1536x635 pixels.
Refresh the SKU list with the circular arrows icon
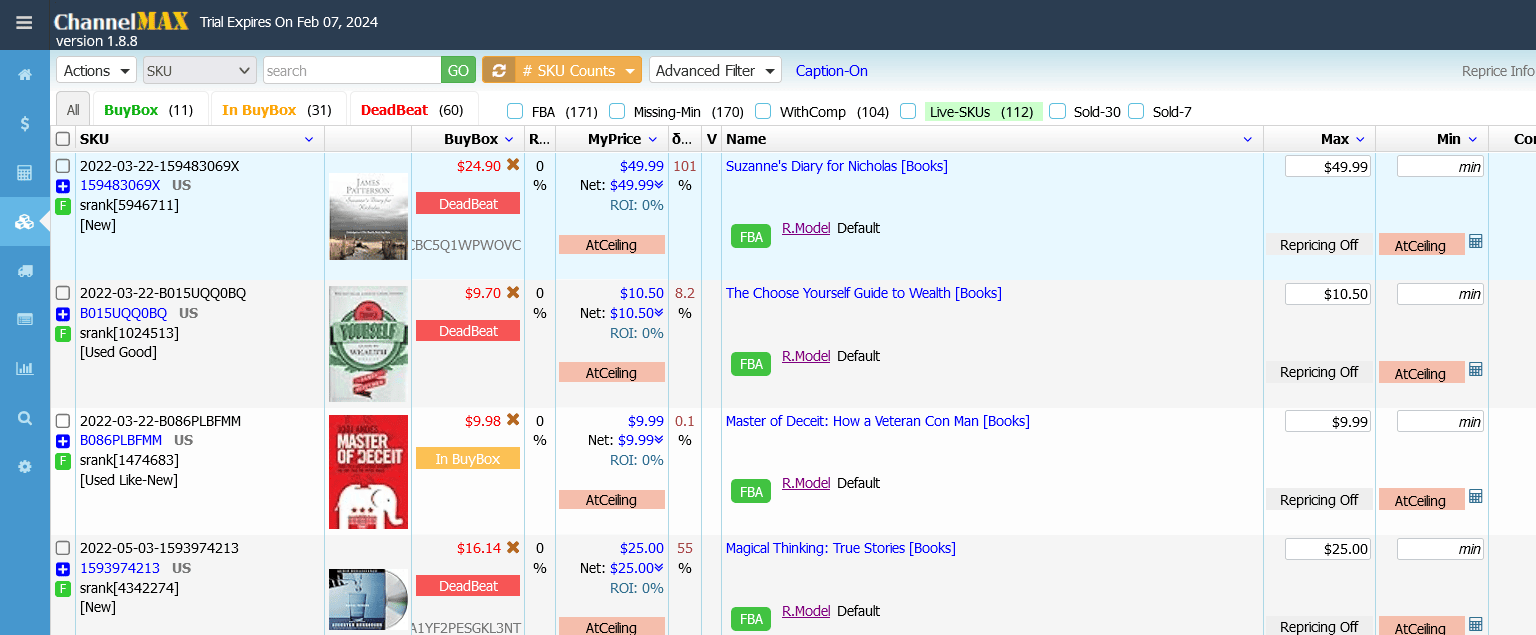coord(499,69)
